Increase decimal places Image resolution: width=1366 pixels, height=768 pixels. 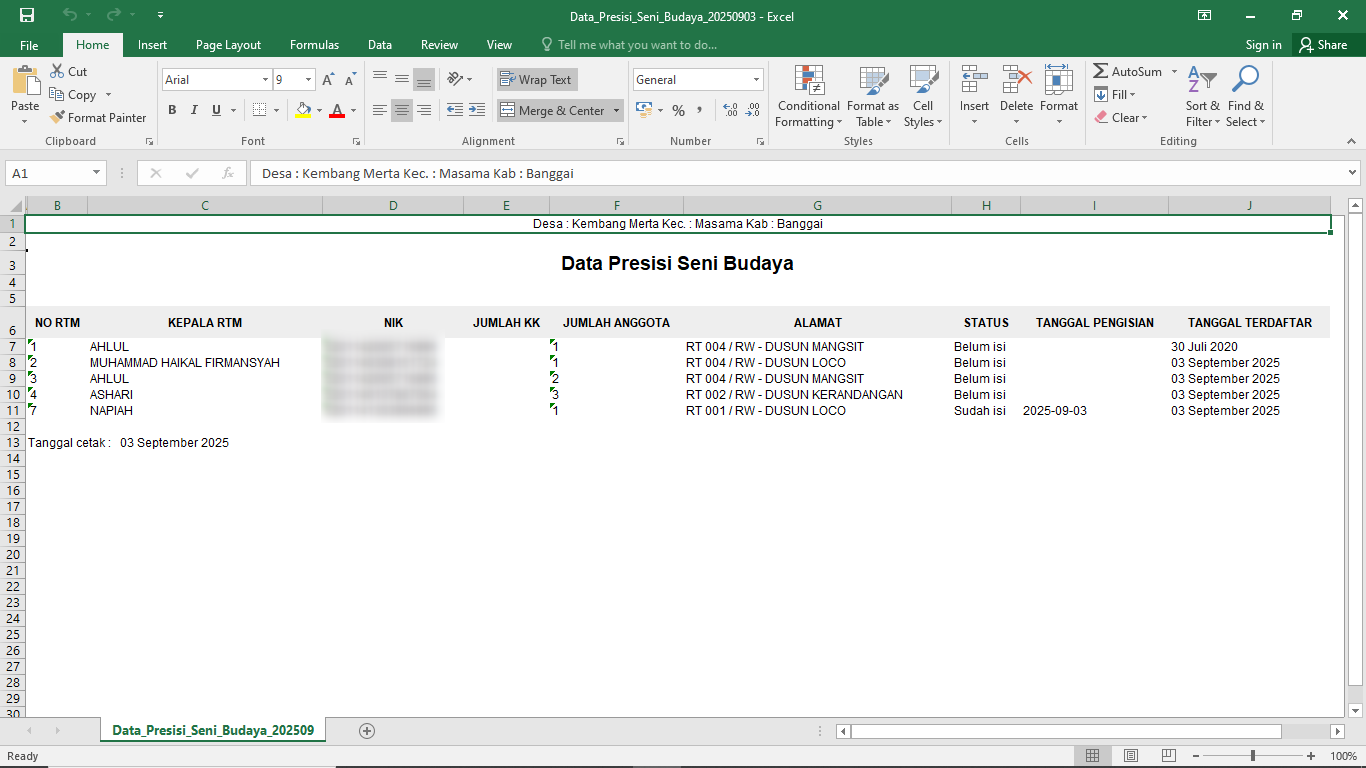click(x=730, y=110)
